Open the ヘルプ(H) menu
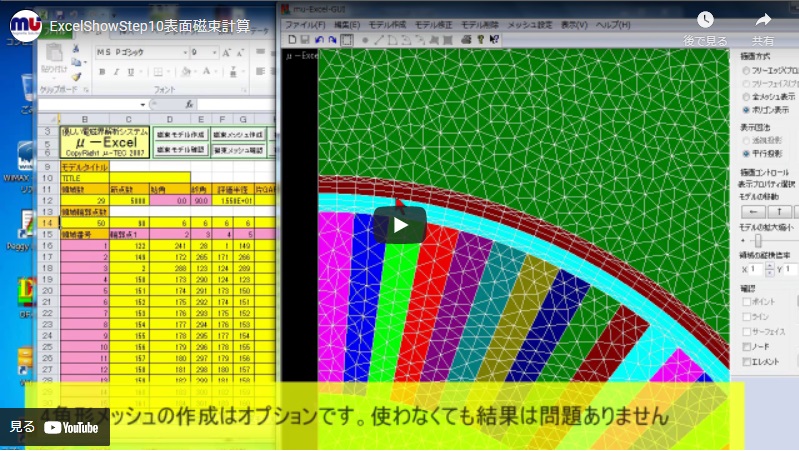The image size is (799, 451). [x=613, y=24]
